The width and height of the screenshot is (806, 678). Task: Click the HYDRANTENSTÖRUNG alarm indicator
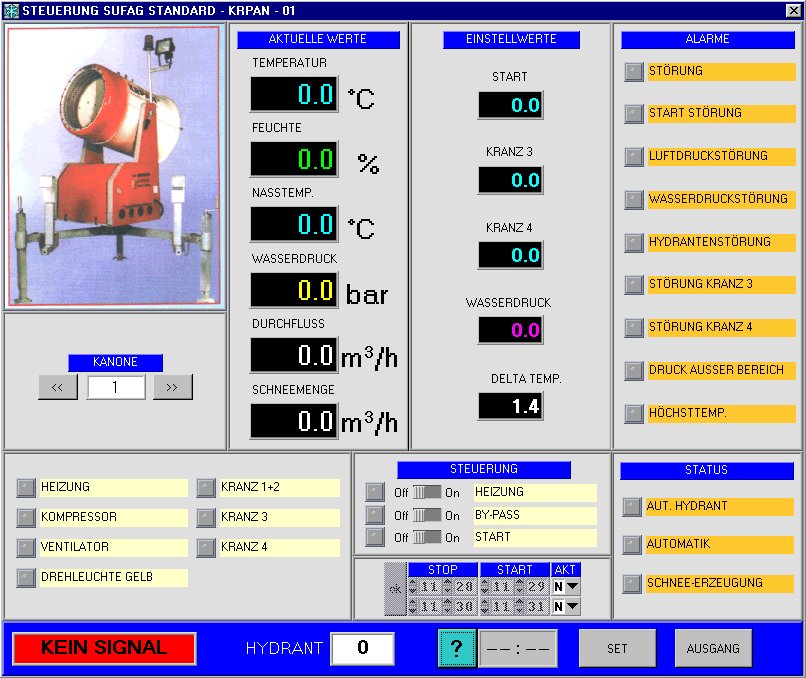[x=633, y=242]
